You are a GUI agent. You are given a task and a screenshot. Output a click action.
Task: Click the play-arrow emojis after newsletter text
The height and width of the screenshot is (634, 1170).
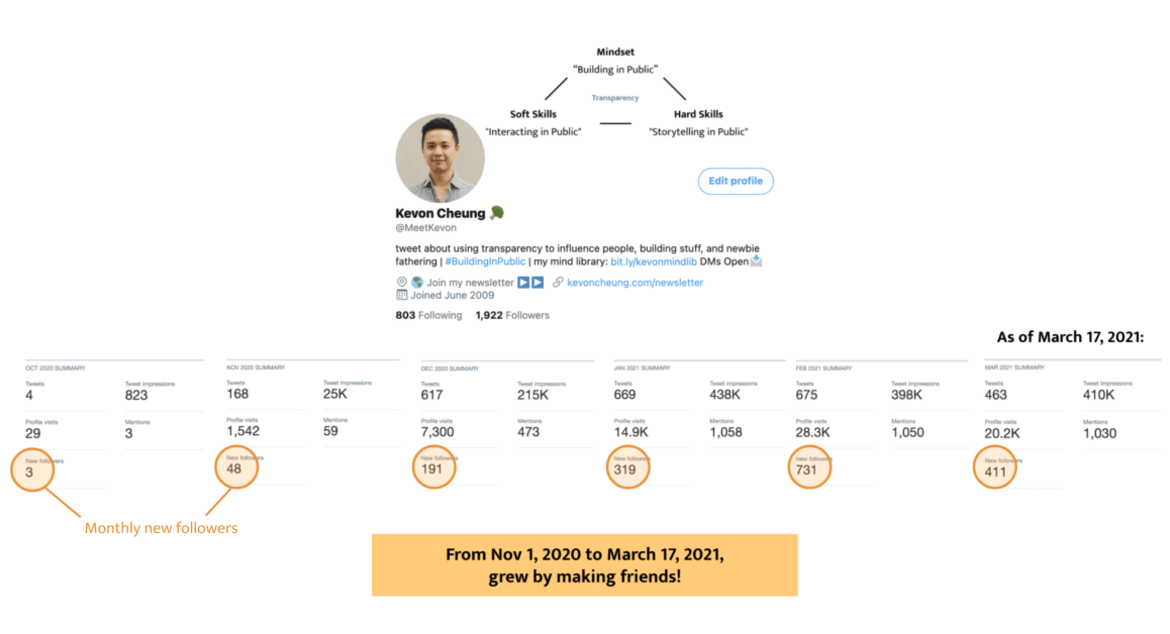tap(531, 283)
